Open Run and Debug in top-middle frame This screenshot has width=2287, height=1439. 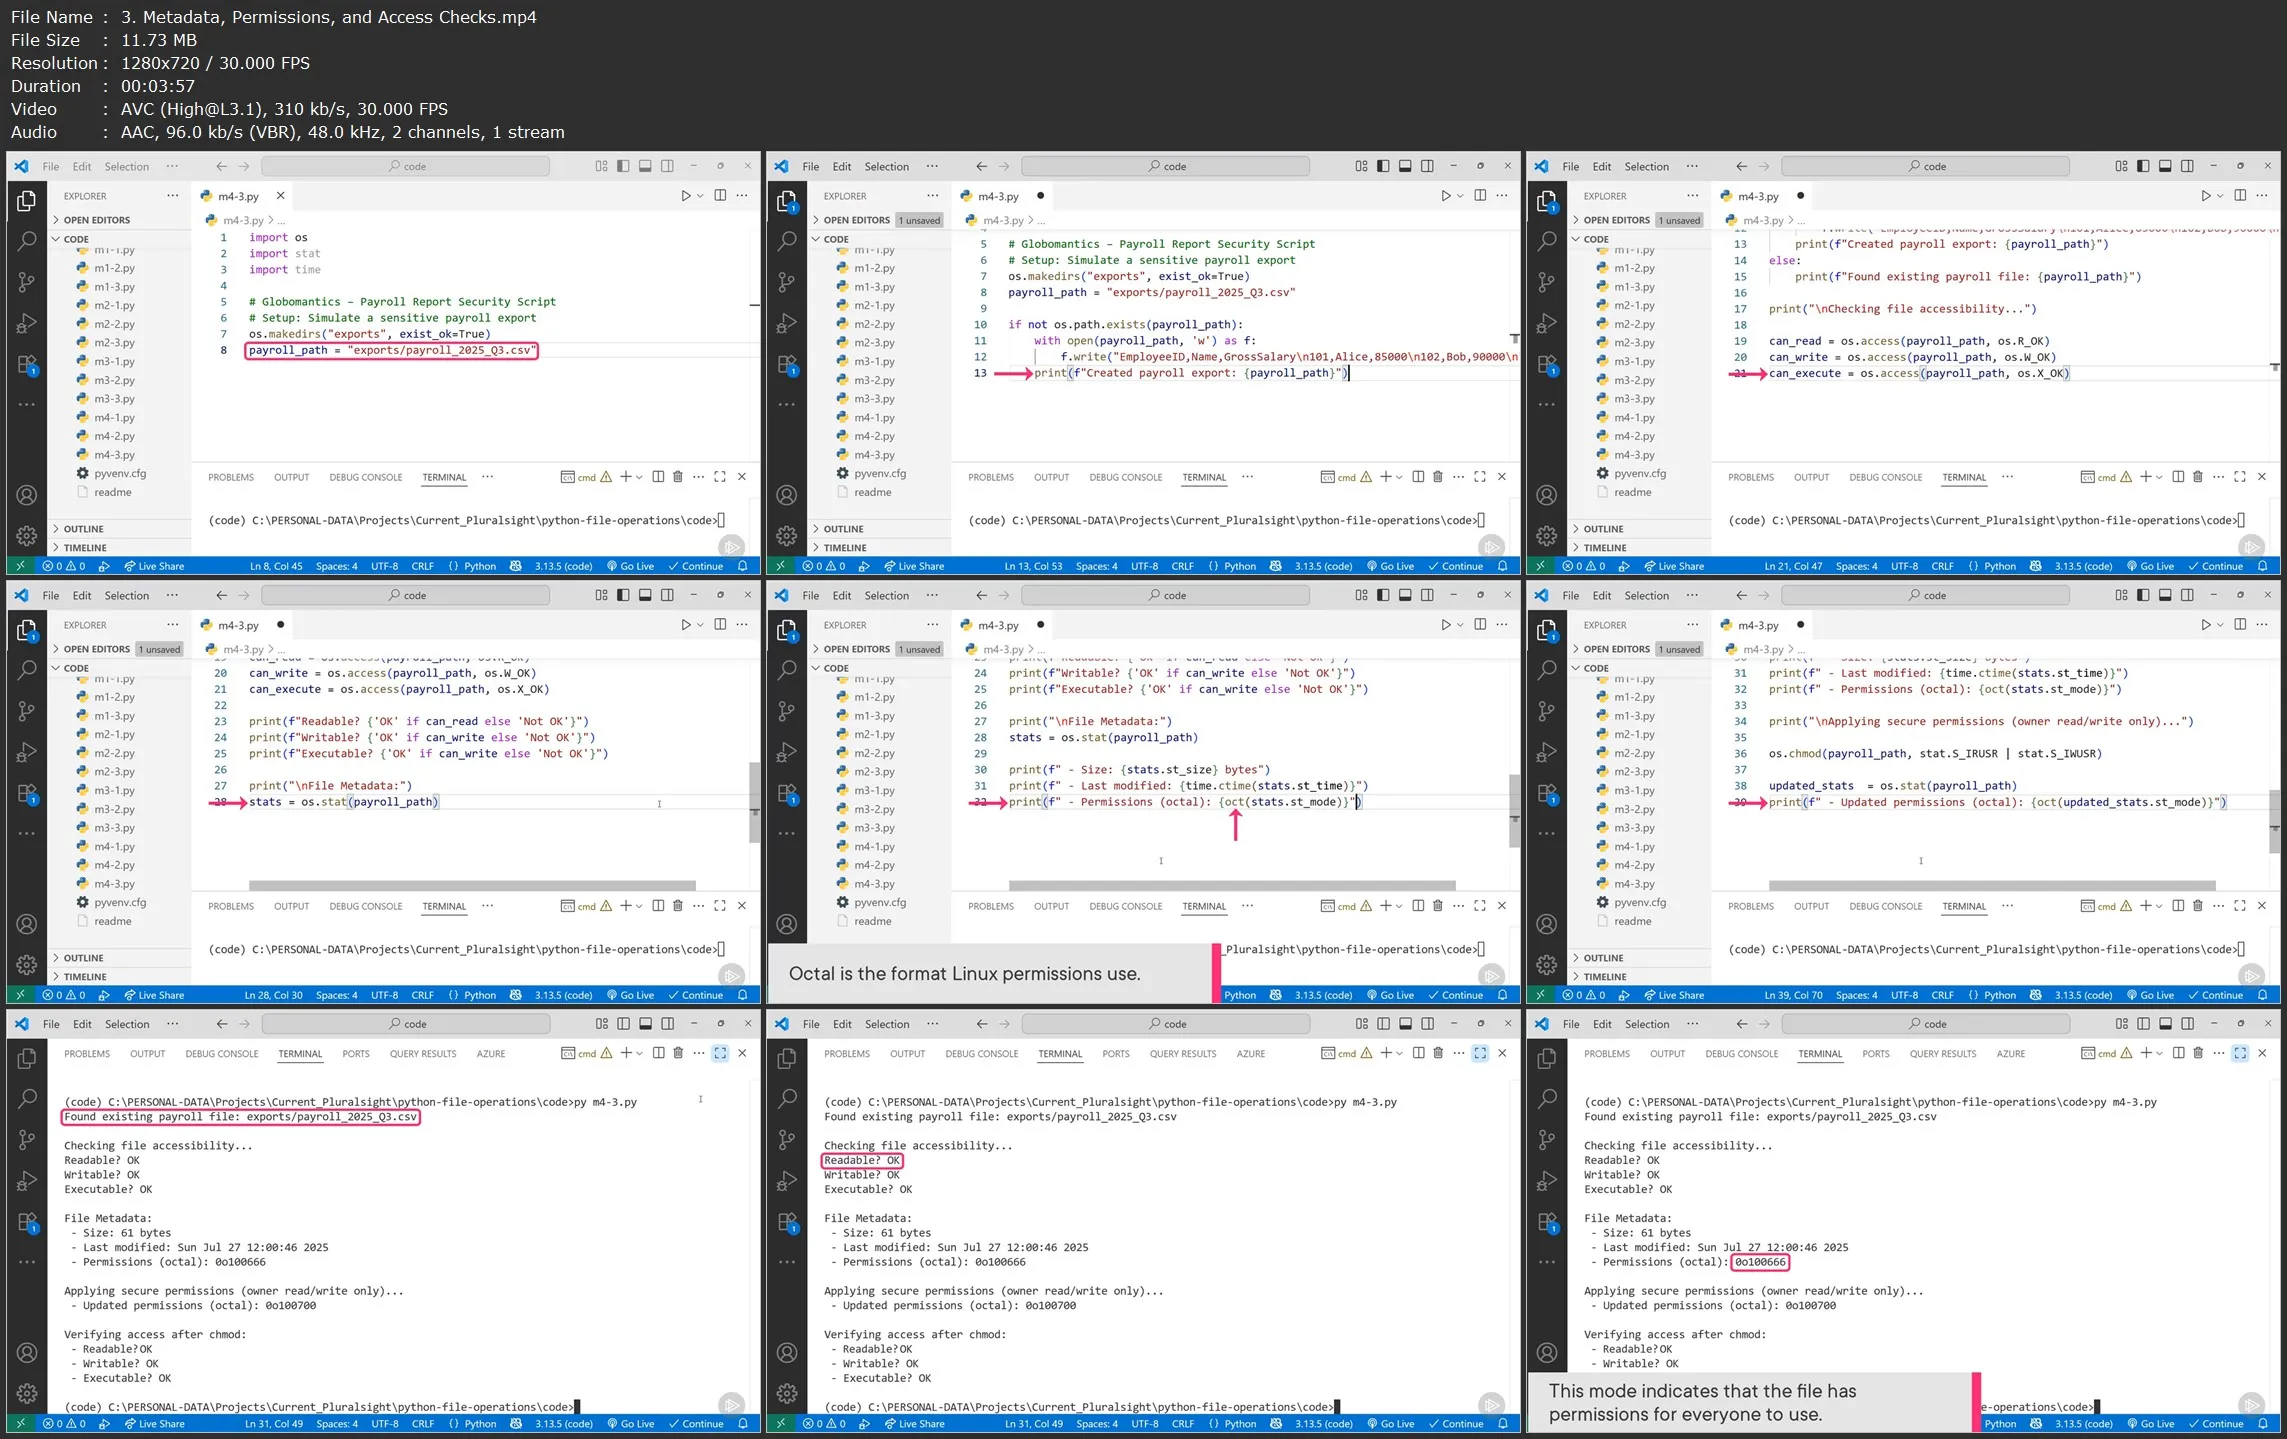coord(787,323)
